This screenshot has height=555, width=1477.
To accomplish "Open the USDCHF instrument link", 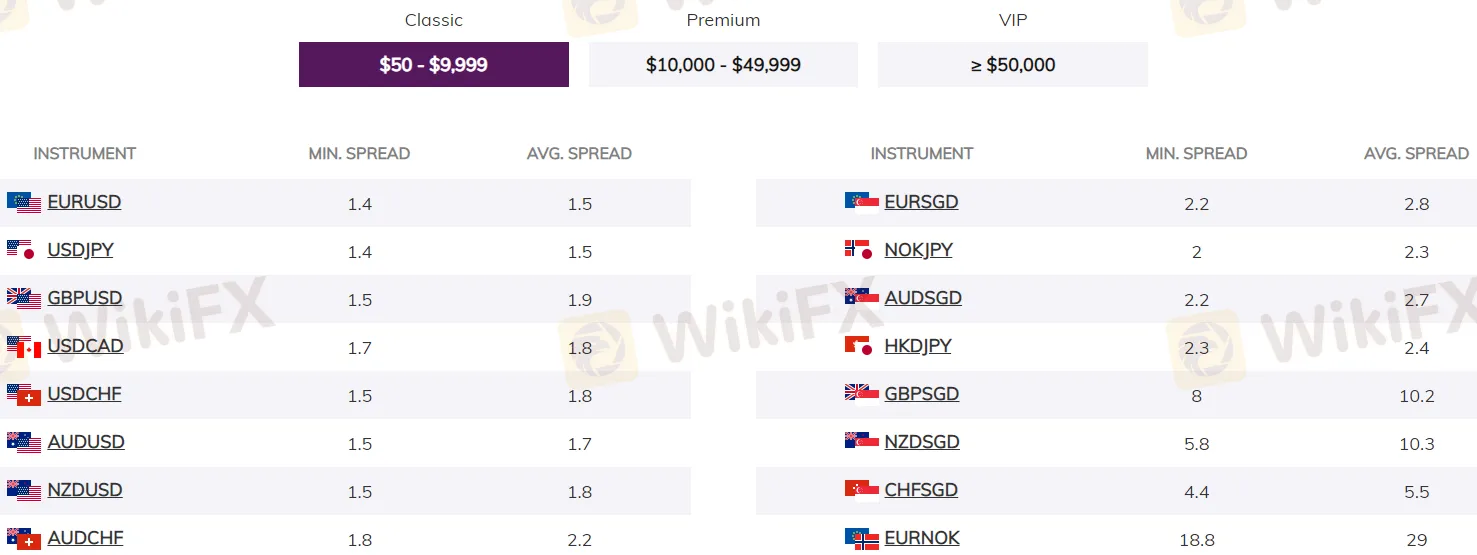I will pos(85,394).
